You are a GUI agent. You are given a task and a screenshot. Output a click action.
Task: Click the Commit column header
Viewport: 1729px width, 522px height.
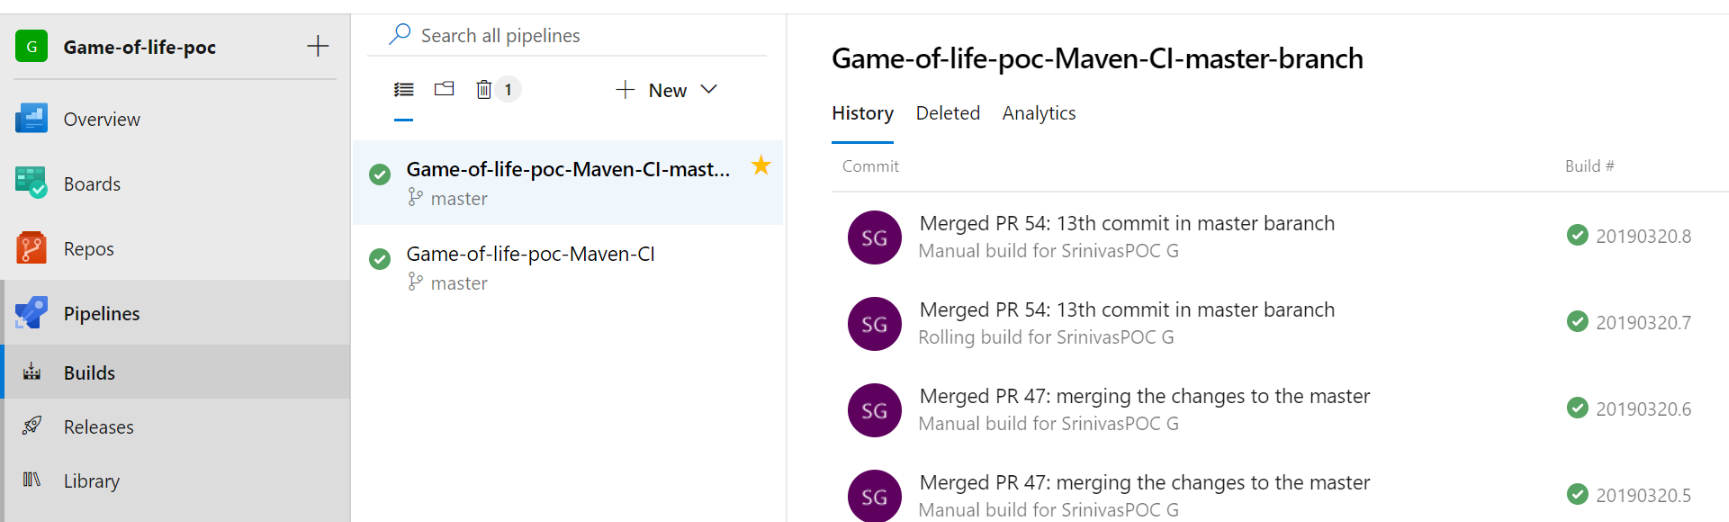pos(870,166)
